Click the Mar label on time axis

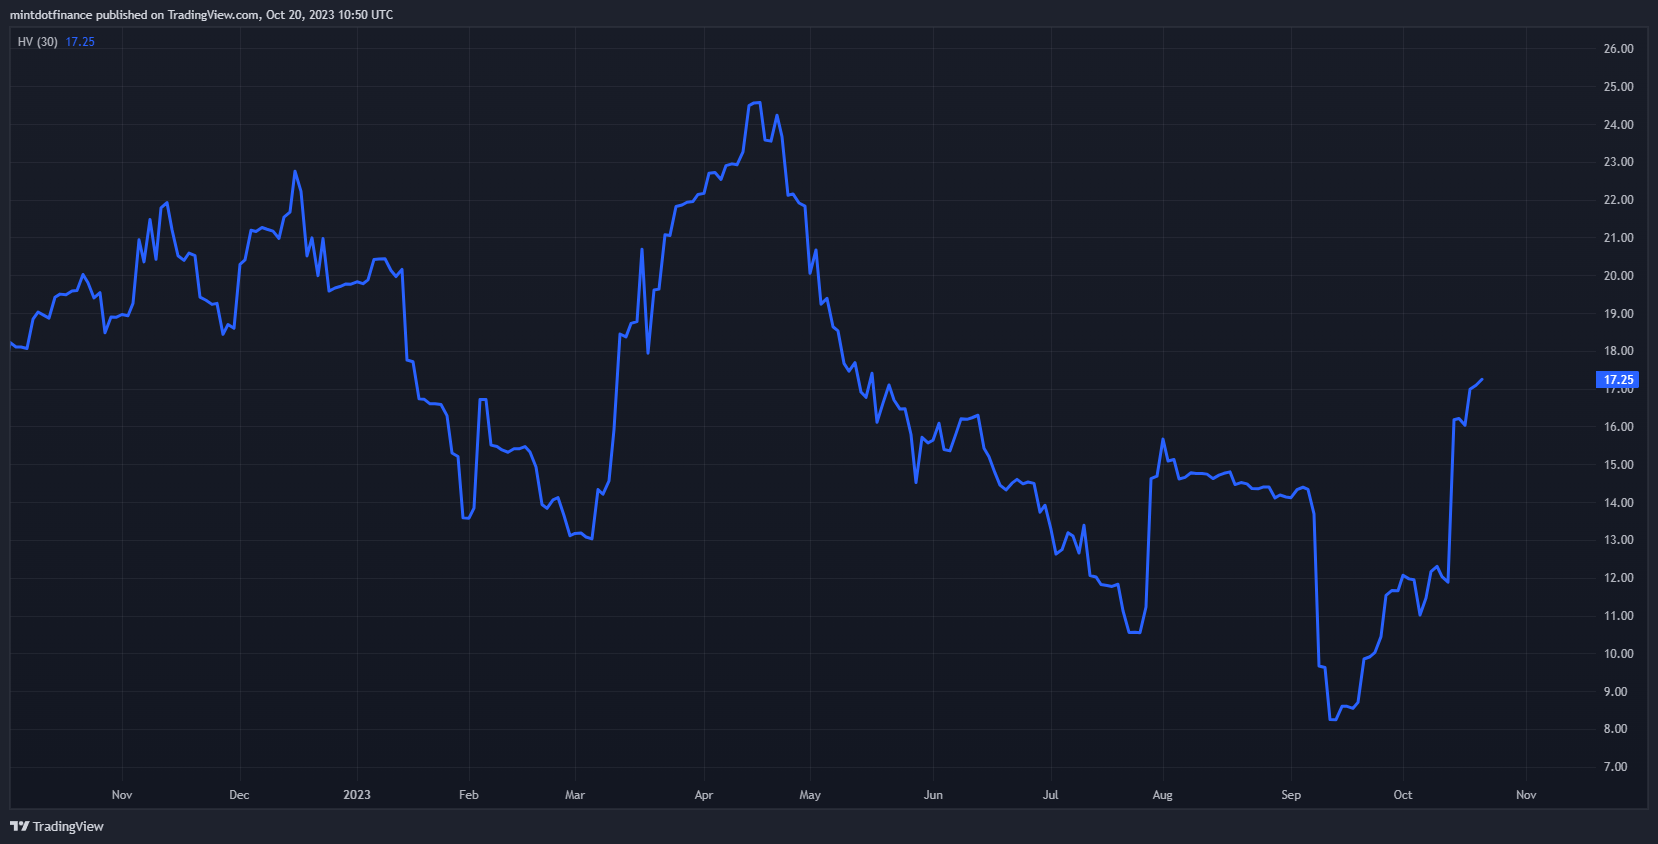click(x=575, y=795)
